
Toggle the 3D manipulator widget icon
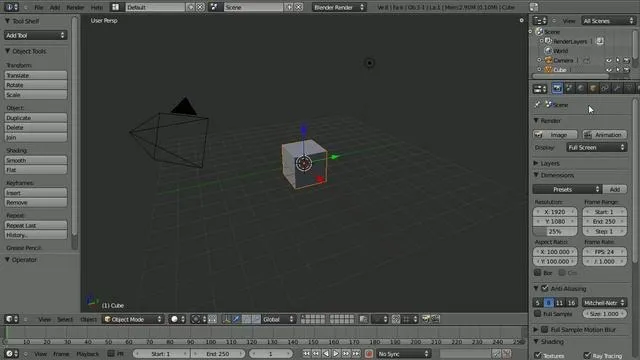click(227, 319)
